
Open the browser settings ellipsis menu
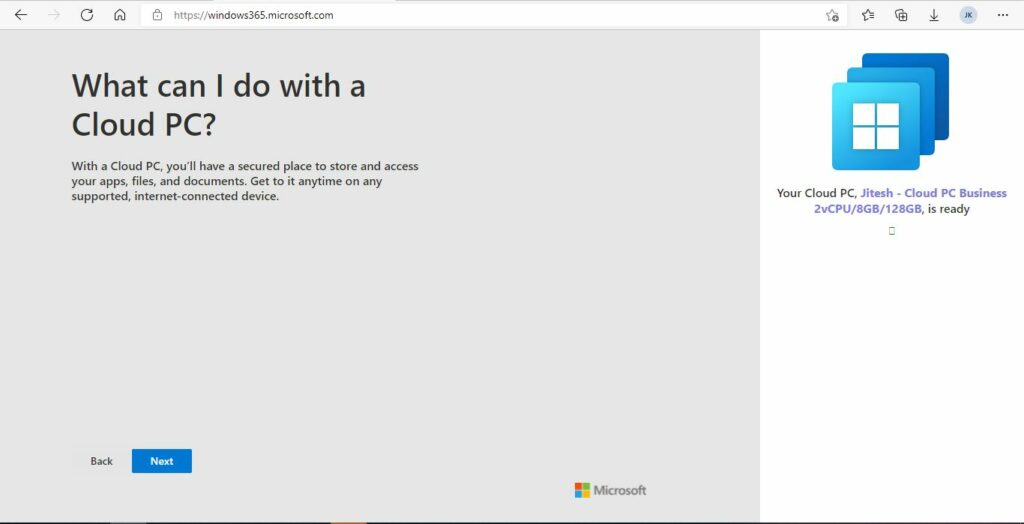click(1003, 15)
